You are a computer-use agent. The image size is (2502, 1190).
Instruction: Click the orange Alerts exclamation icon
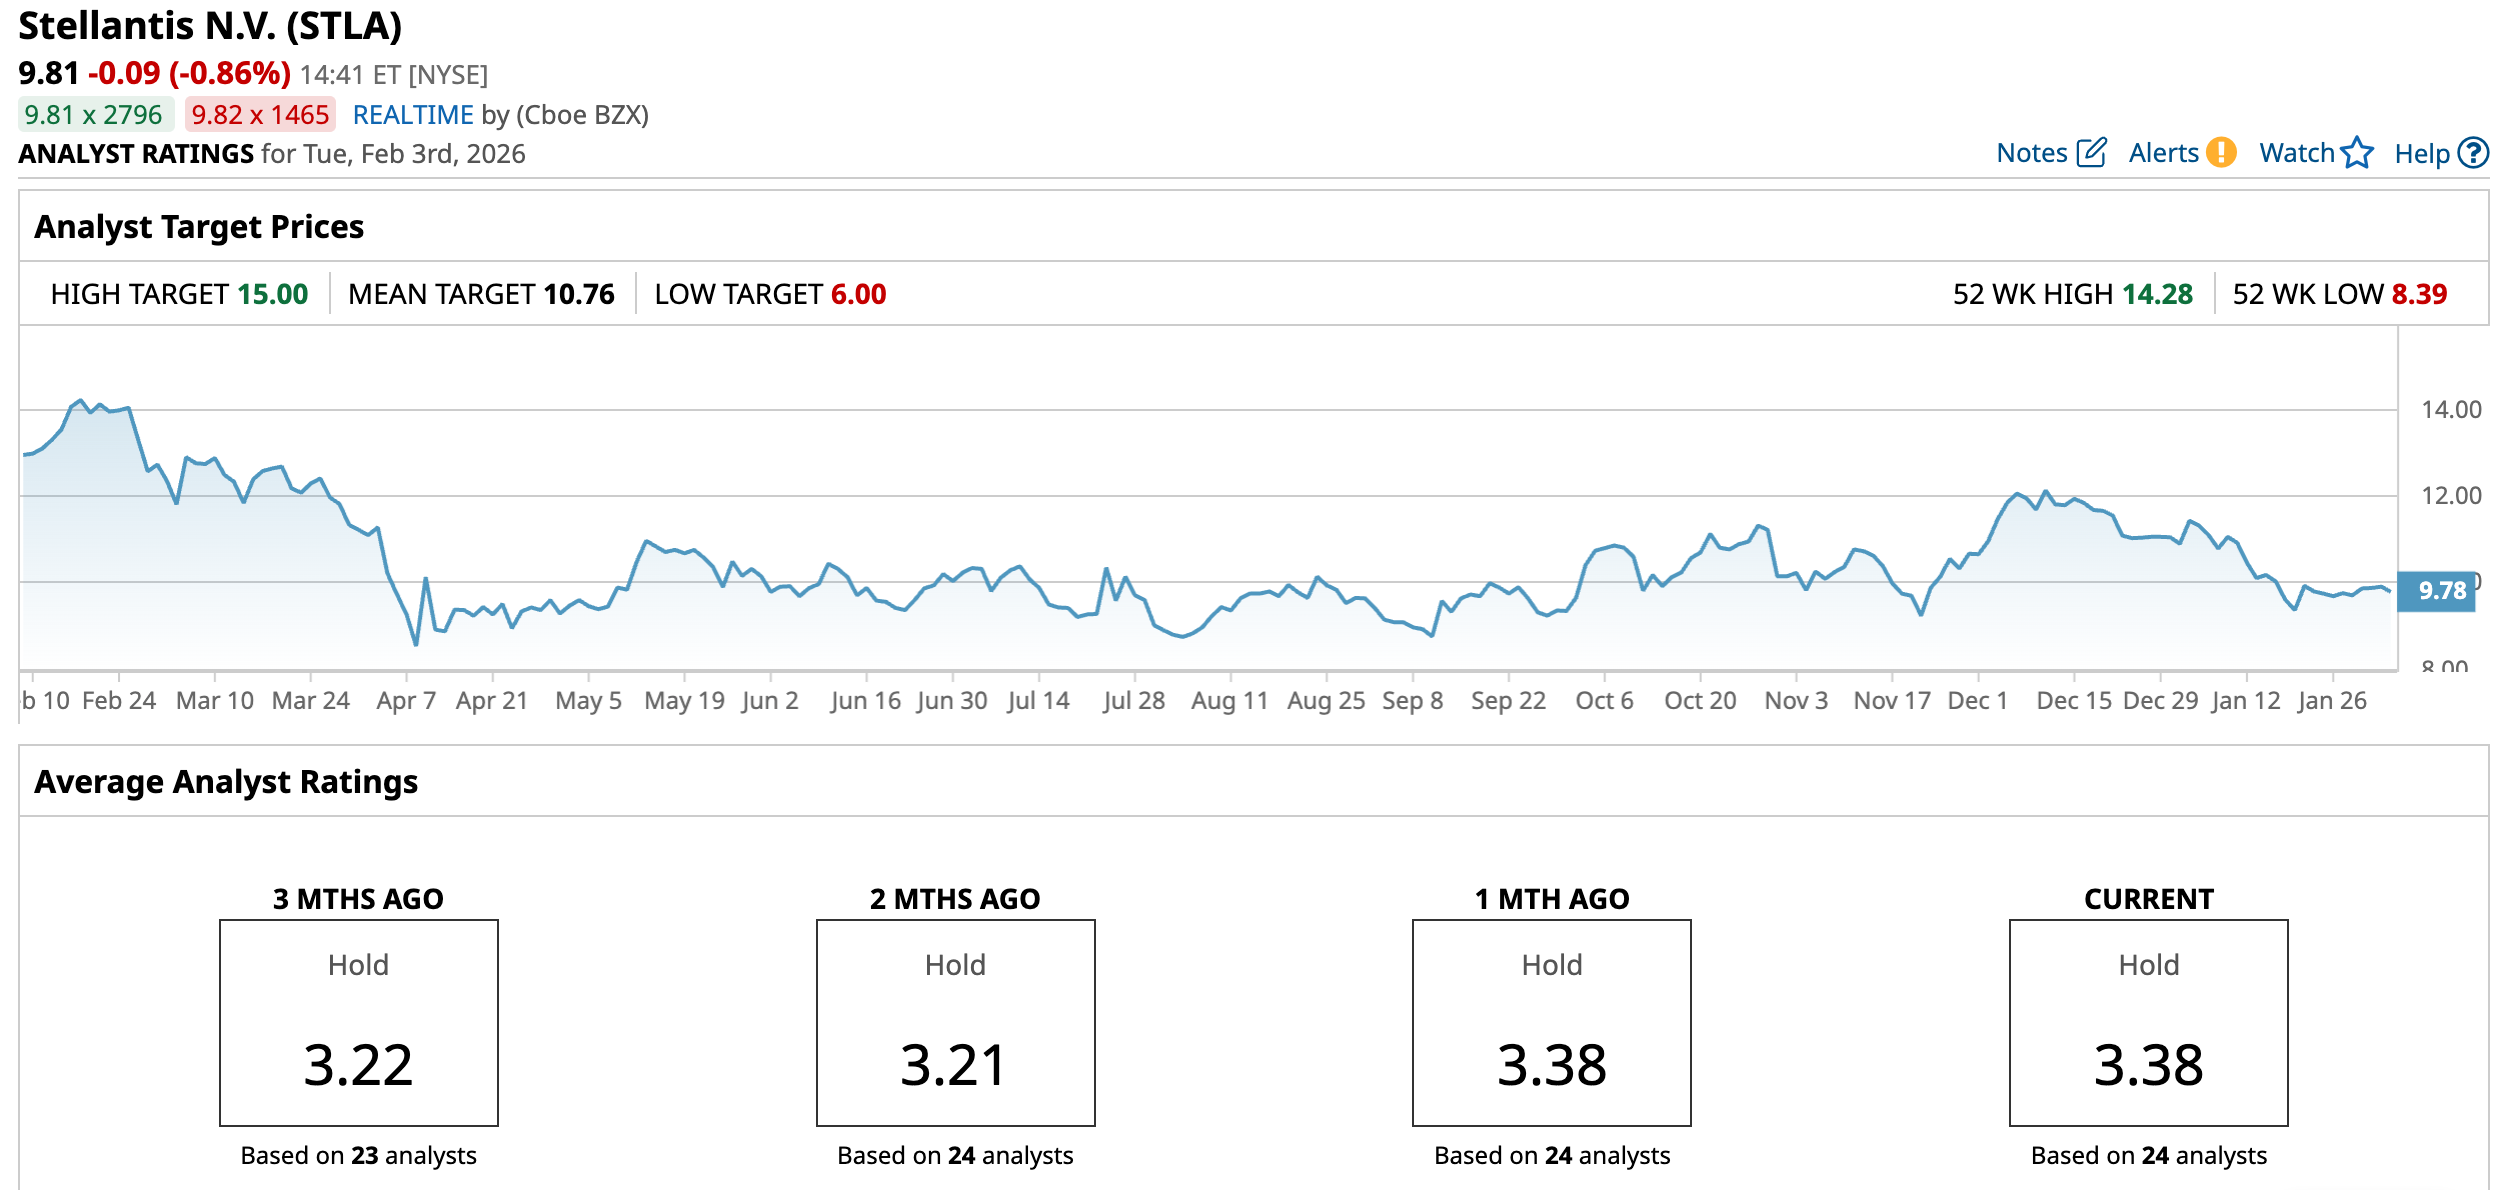pos(2221,152)
